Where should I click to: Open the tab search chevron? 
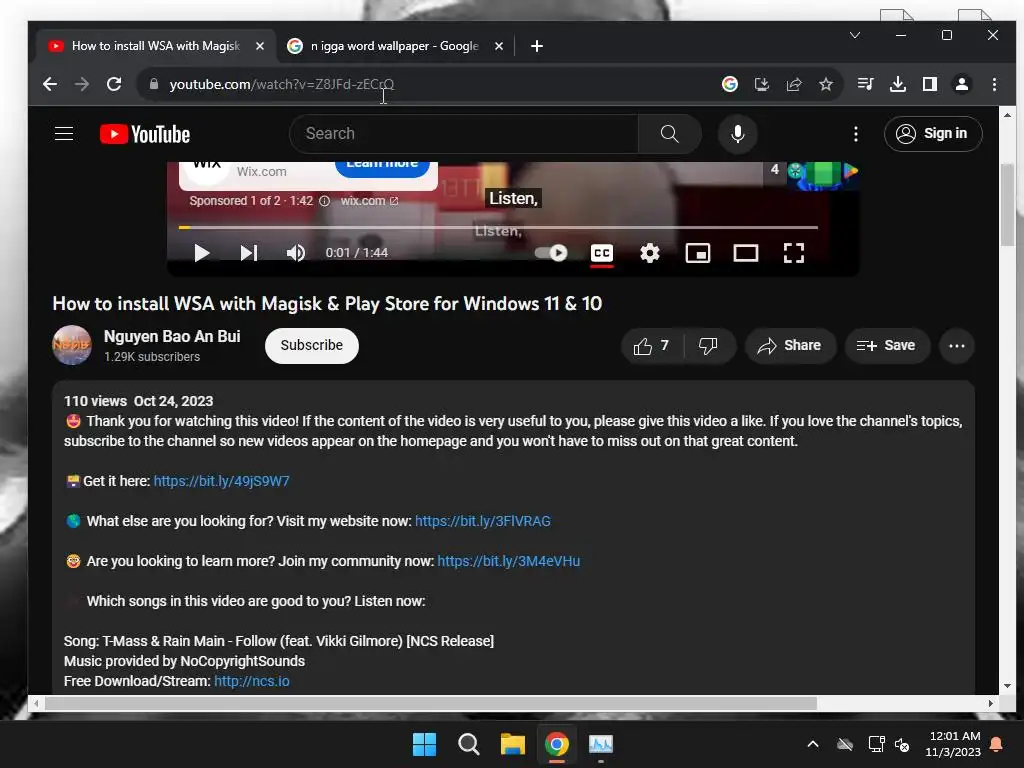855,35
